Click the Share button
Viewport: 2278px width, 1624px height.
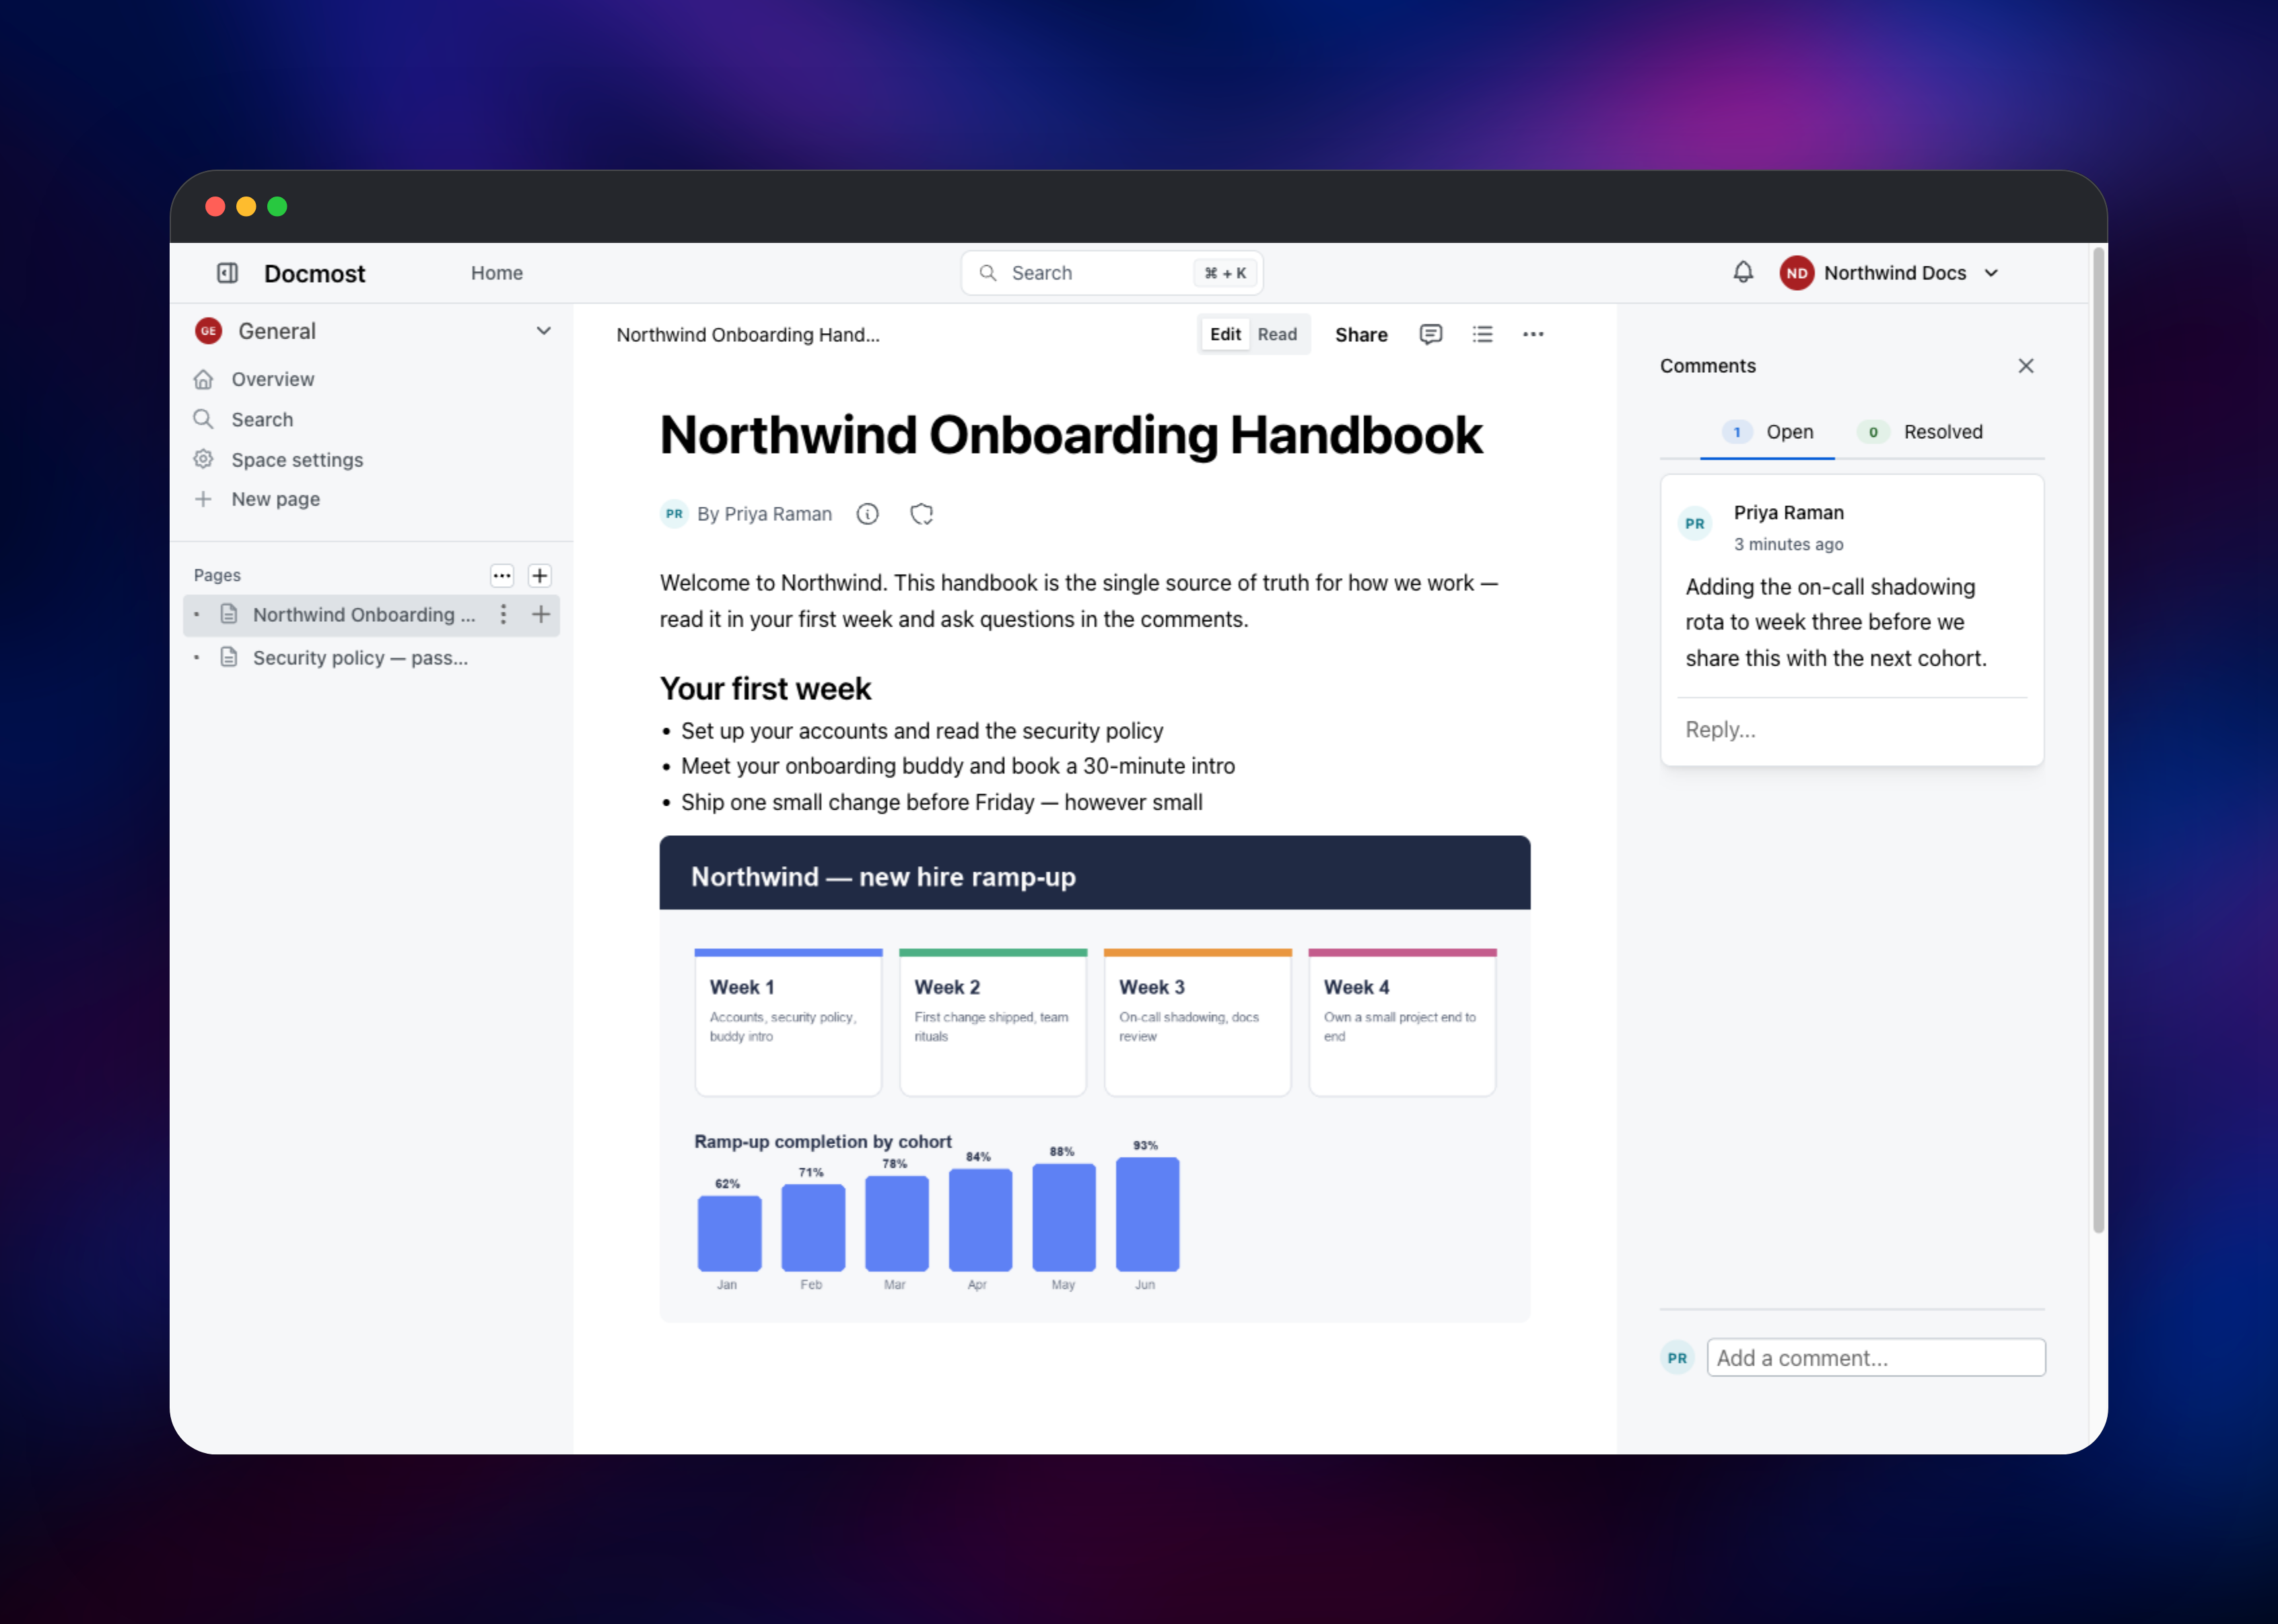click(x=1361, y=334)
